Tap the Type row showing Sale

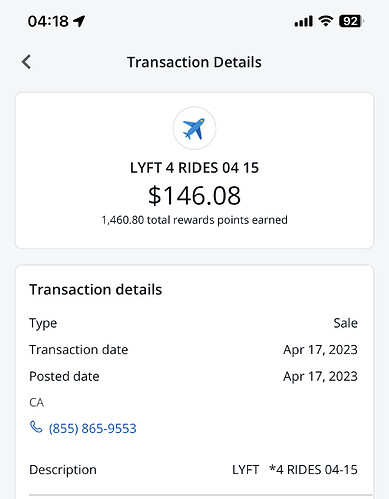click(x=193, y=323)
